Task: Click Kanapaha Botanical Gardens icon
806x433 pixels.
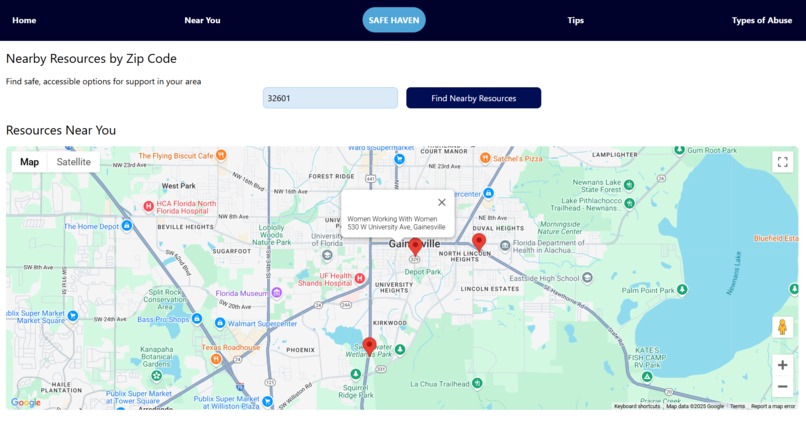Action: [156, 376]
